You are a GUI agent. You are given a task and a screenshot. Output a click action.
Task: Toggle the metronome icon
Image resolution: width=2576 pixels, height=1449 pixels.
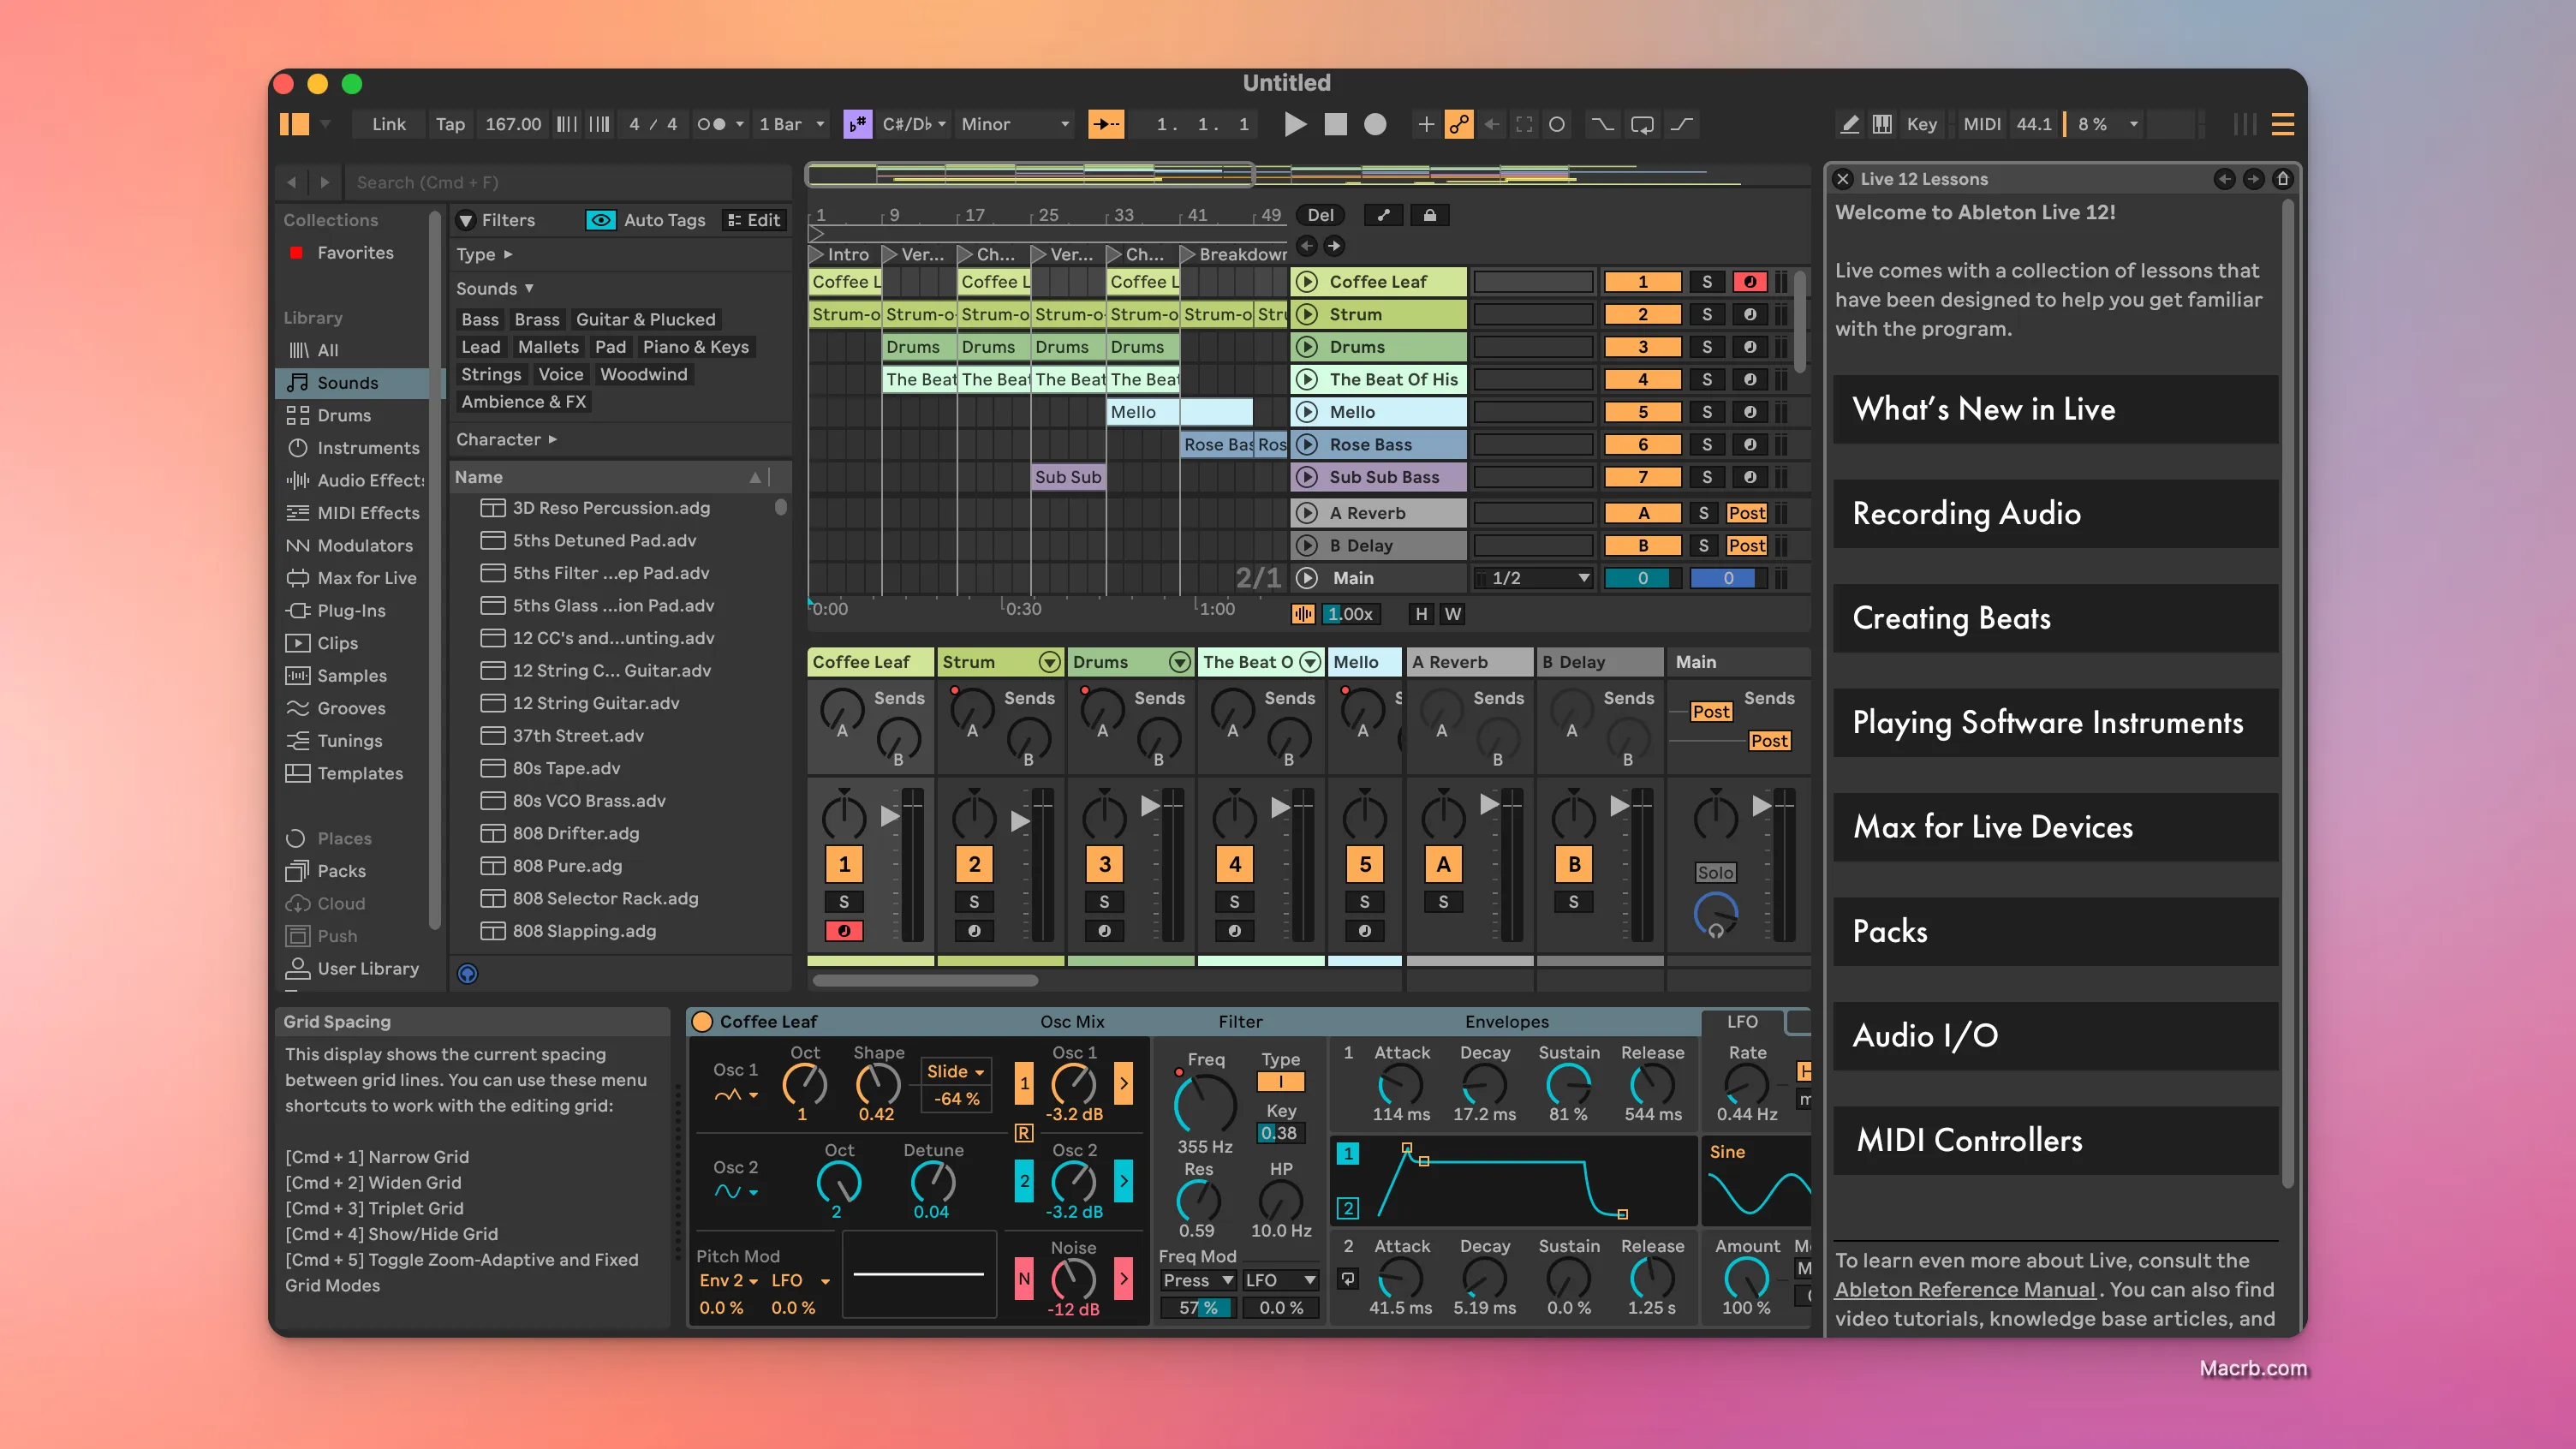pyautogui.click(x=711, y=124)
